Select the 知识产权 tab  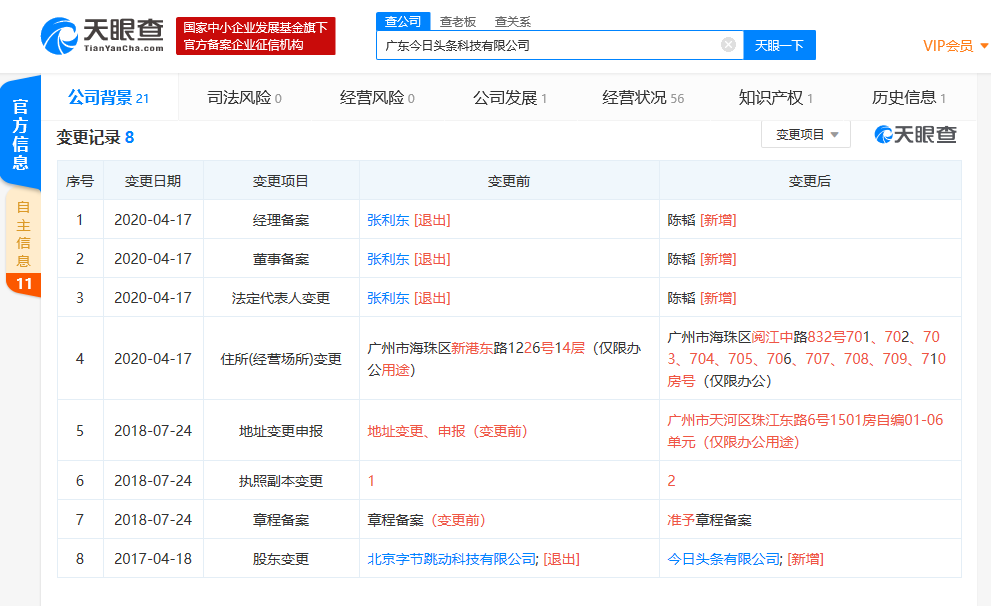click(776, 98)
